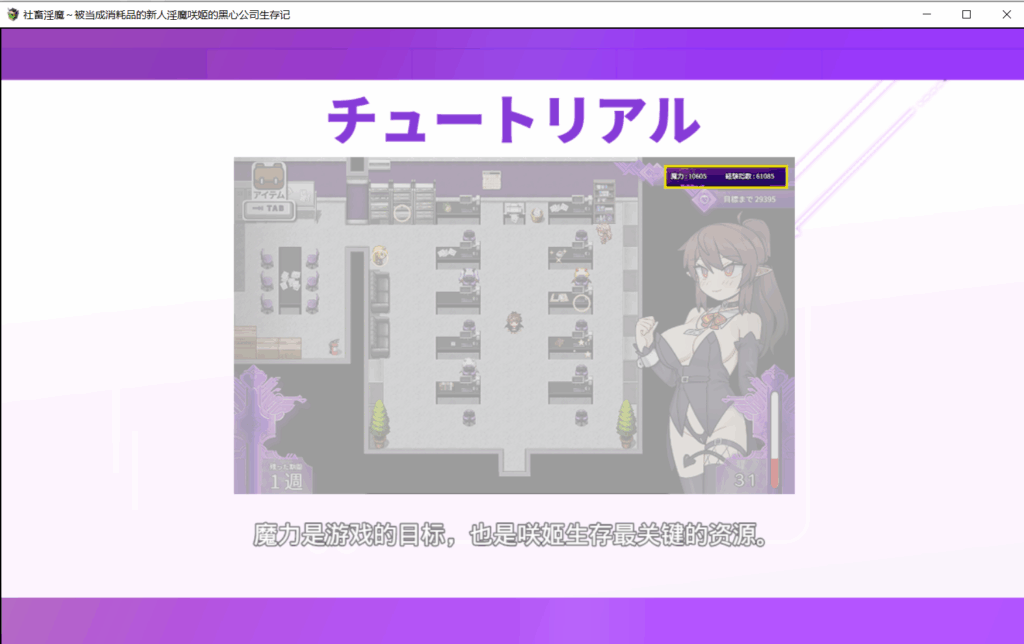The width and height of the screenshot is (1024, 644).
Task: Click the tutorial screenshot image
Action: 514,325
